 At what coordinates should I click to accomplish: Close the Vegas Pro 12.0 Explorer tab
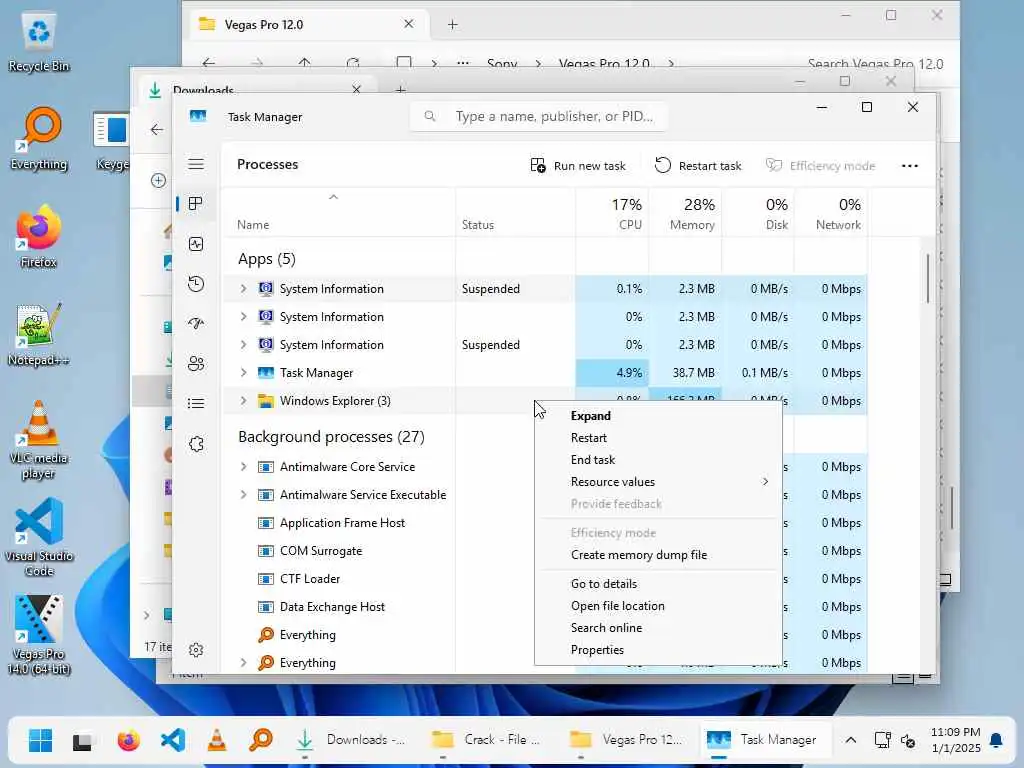tap(409, 24)
